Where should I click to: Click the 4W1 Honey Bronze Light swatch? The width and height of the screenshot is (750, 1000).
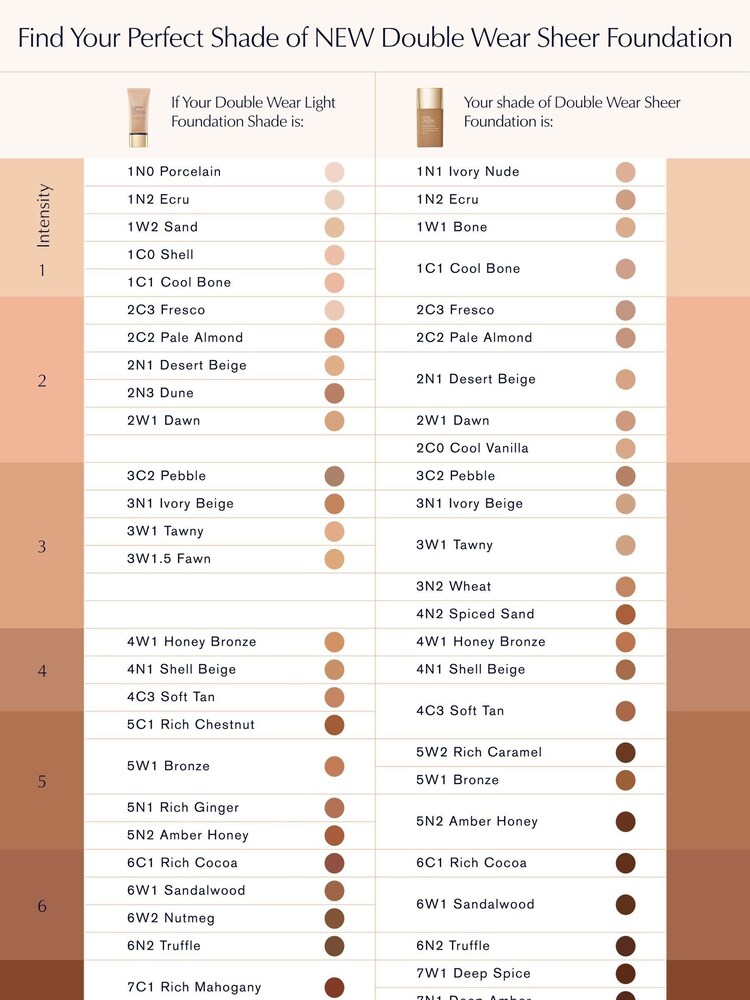(x=334, y=642)
